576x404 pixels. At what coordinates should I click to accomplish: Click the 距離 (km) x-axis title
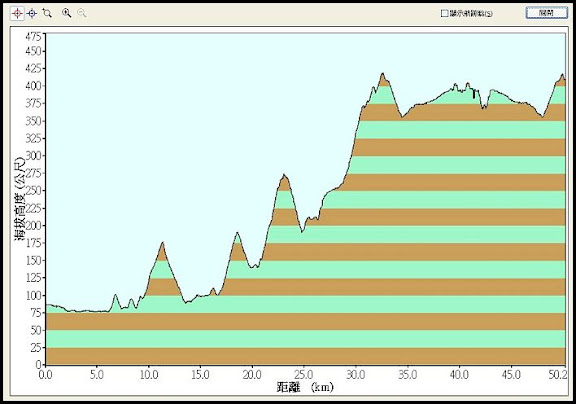(x=305, y=387)
